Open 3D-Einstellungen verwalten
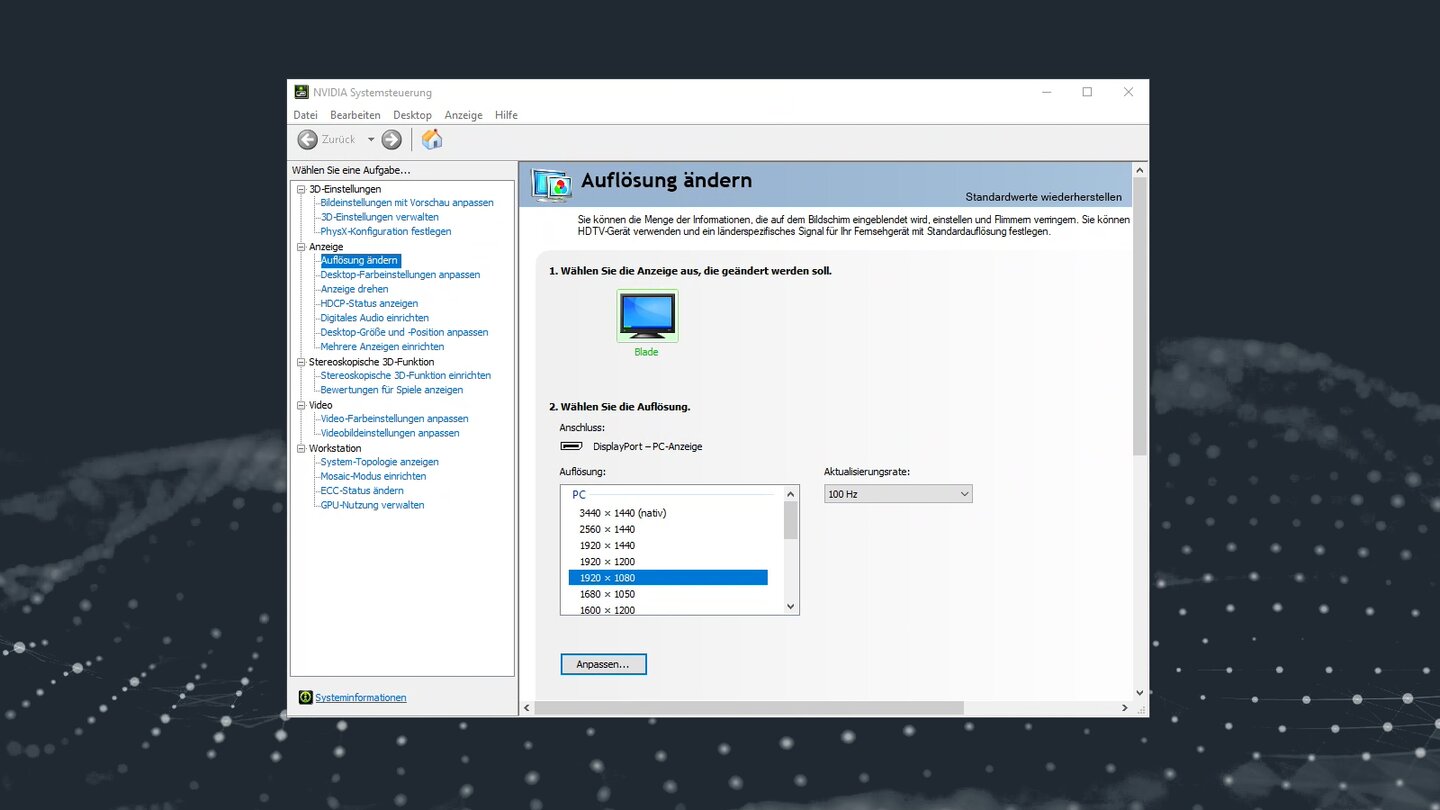The height and width of the screenshot is (810, 1440). (x=379, y=217)
